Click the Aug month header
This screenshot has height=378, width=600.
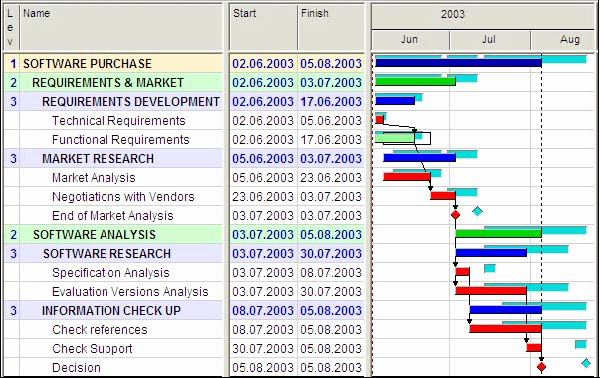pos(570,39)
